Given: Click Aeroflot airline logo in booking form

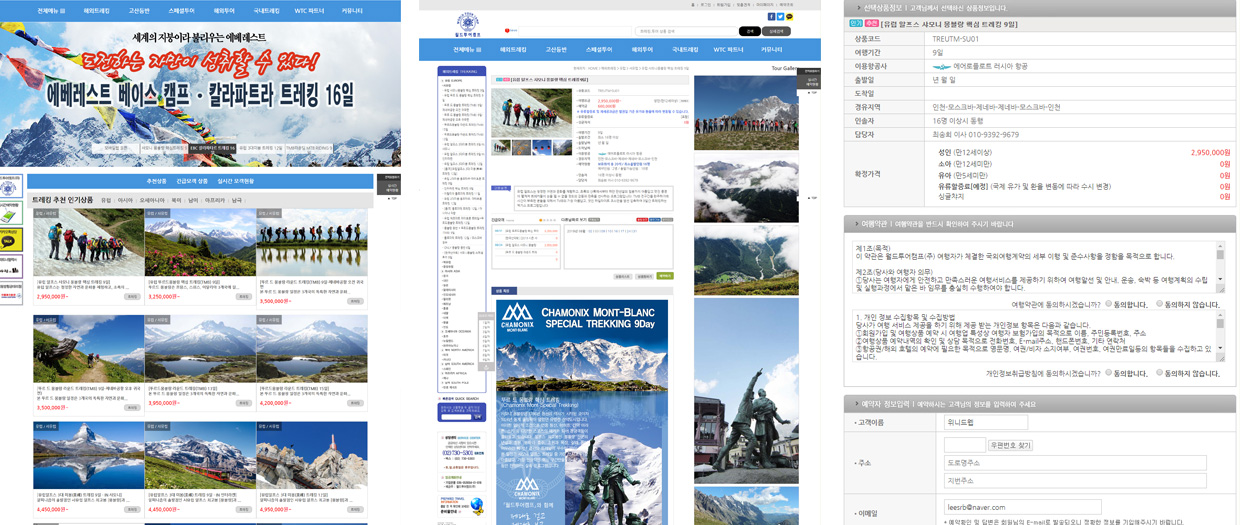Looking at the screenshot, I should coord(941,67).
